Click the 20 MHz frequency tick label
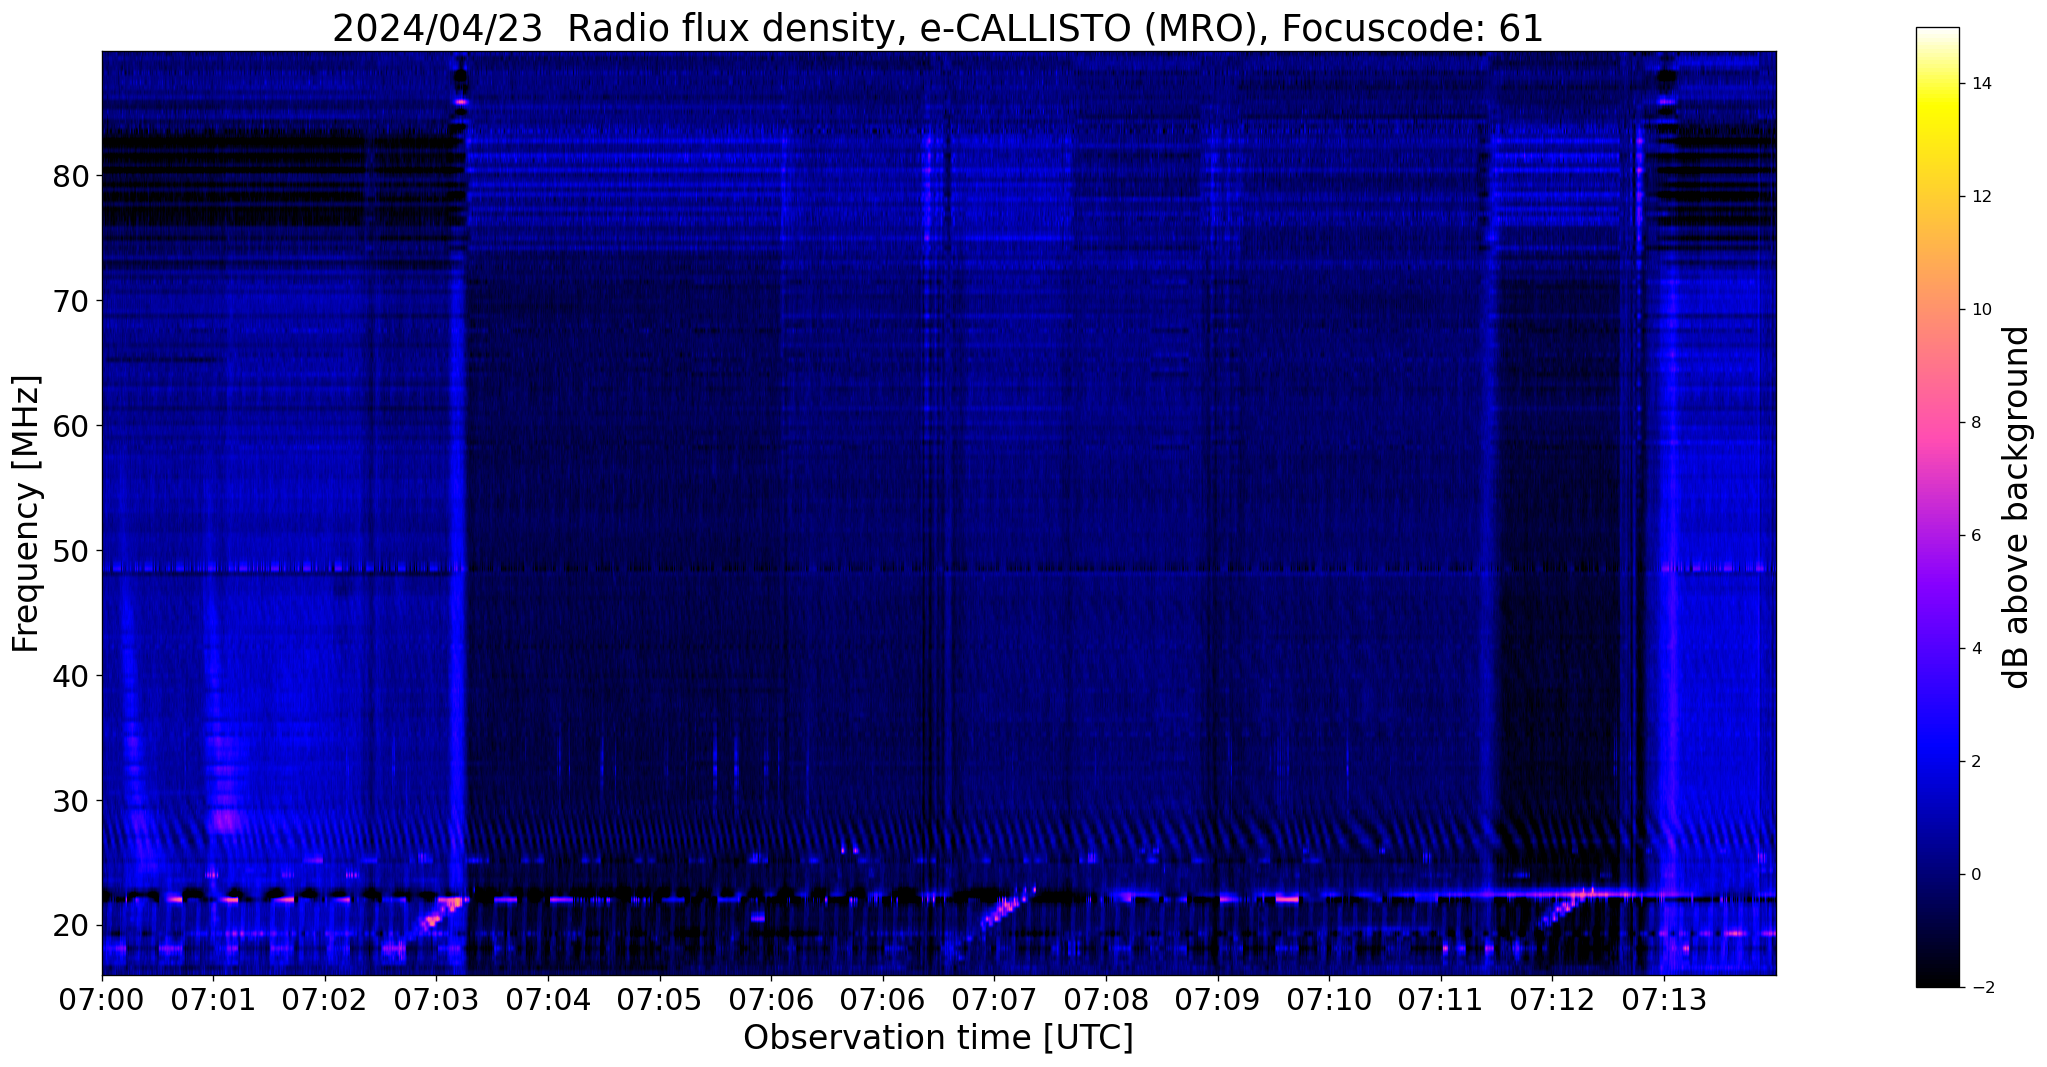This screenshot has height=1067, width=2047. pos(71,926)
